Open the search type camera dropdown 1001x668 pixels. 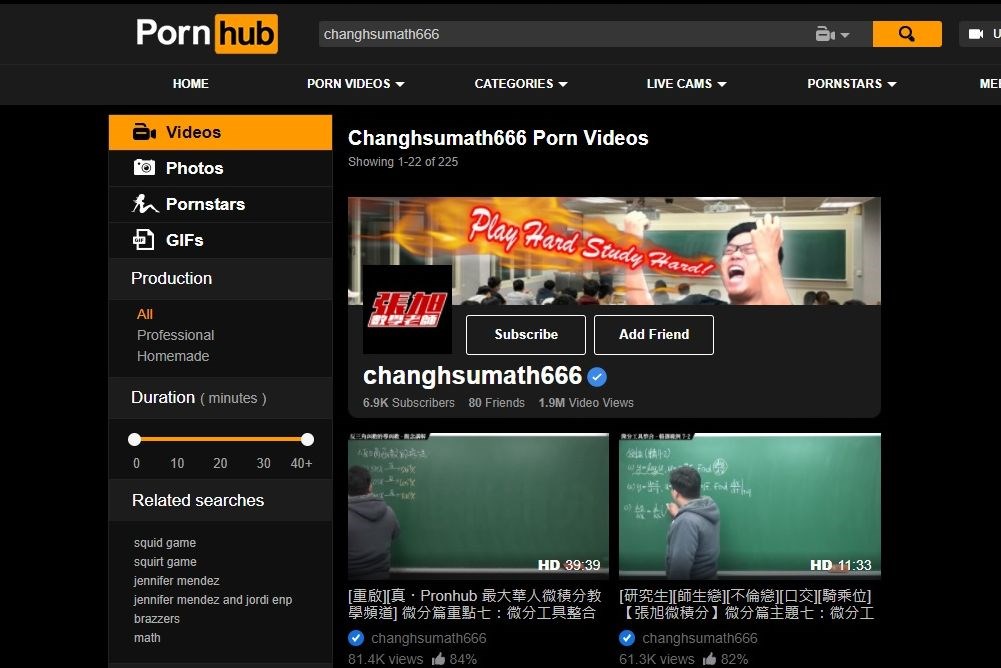(832, 34)
